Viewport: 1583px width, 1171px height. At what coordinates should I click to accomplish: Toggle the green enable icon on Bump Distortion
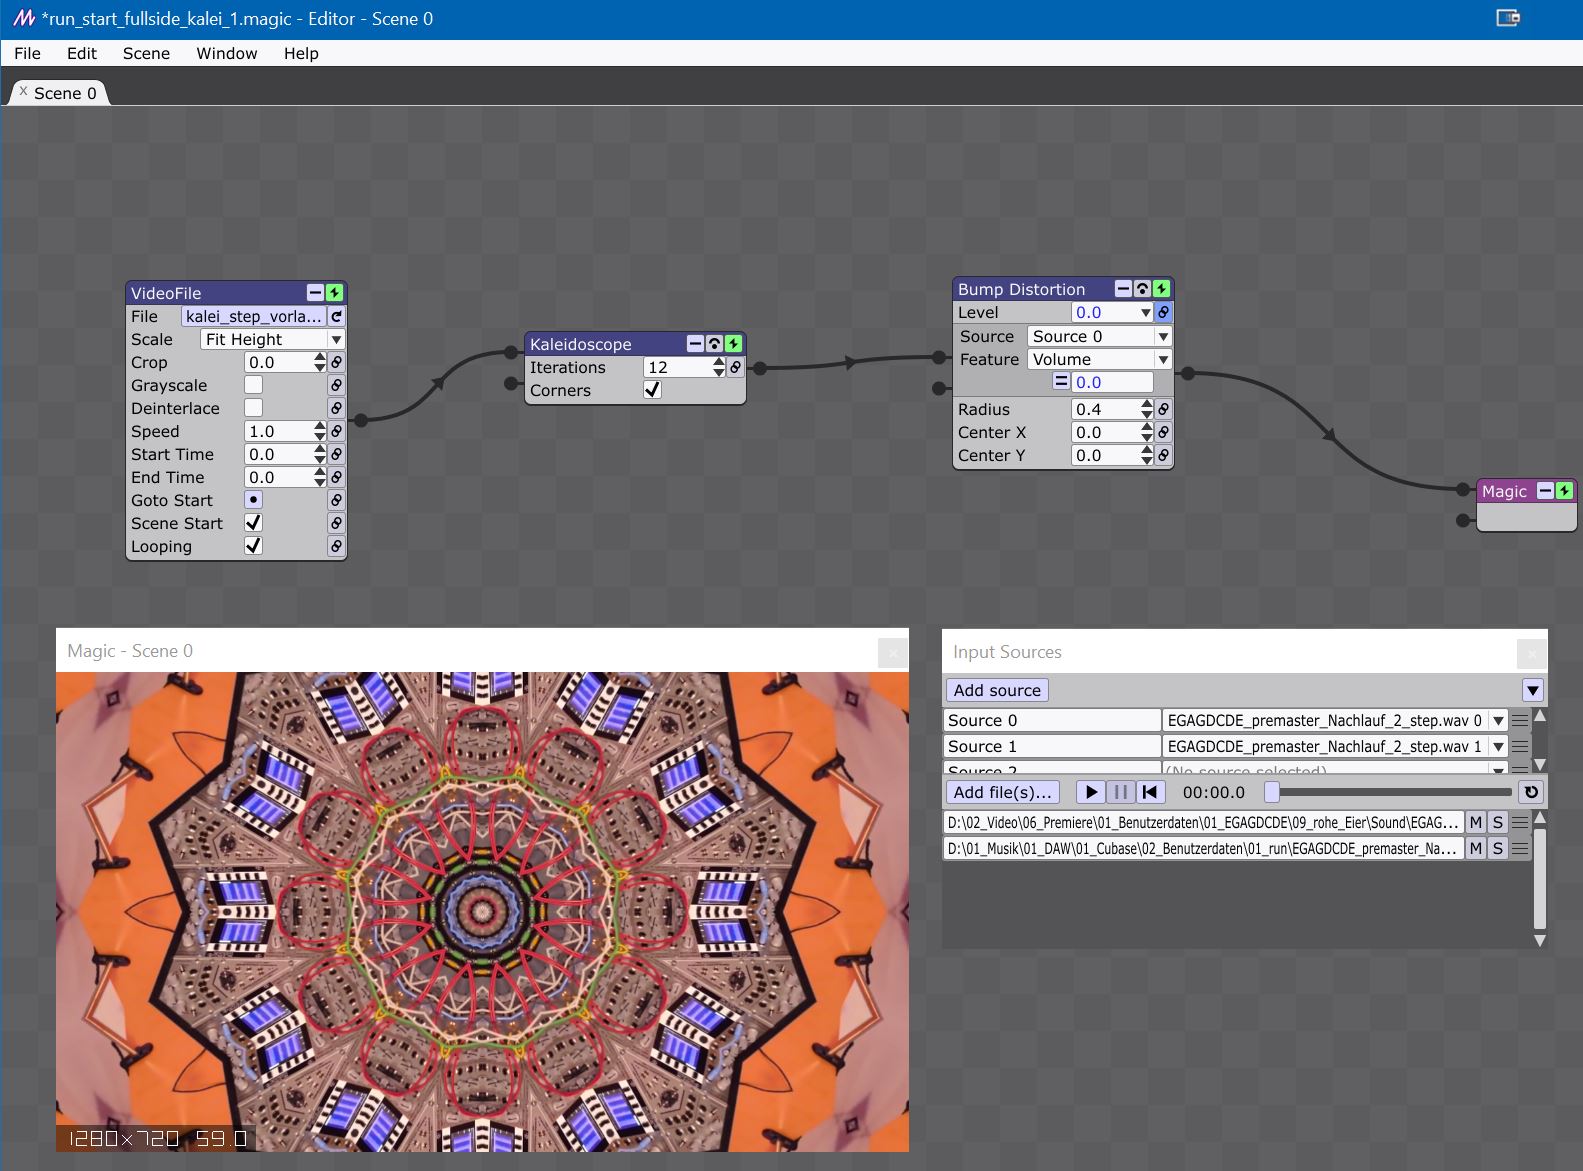point(1161,289)
